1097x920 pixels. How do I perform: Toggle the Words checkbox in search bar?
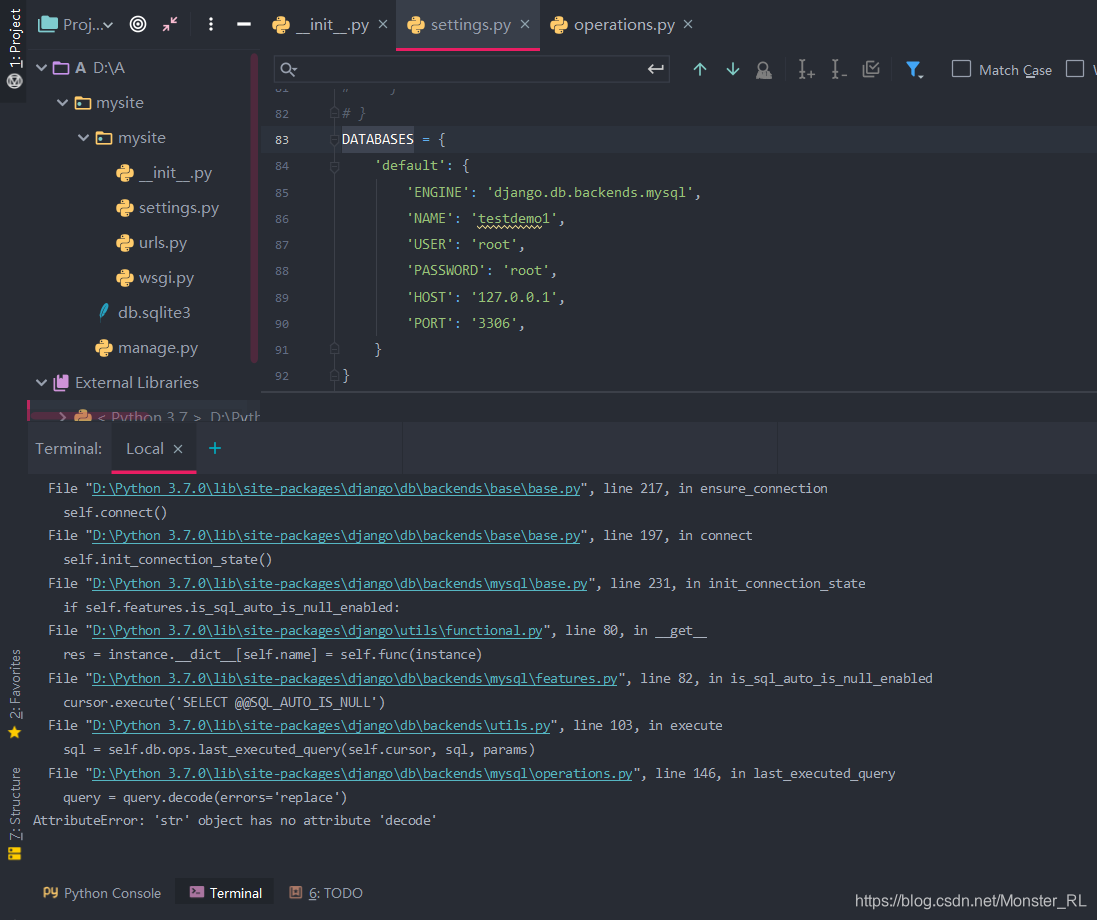click(x=1075, y=69)
